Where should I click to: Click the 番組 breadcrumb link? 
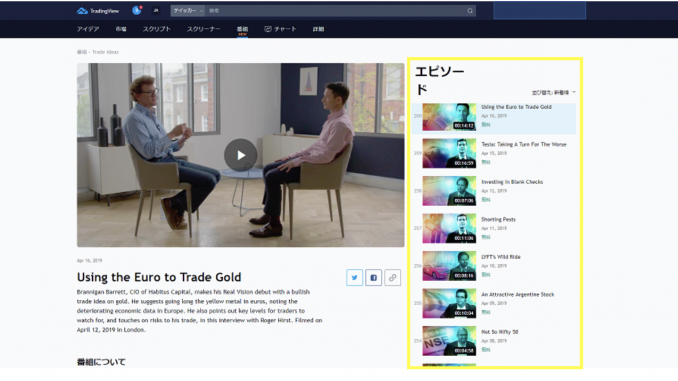pyautogui.click(x=82, y=52)
